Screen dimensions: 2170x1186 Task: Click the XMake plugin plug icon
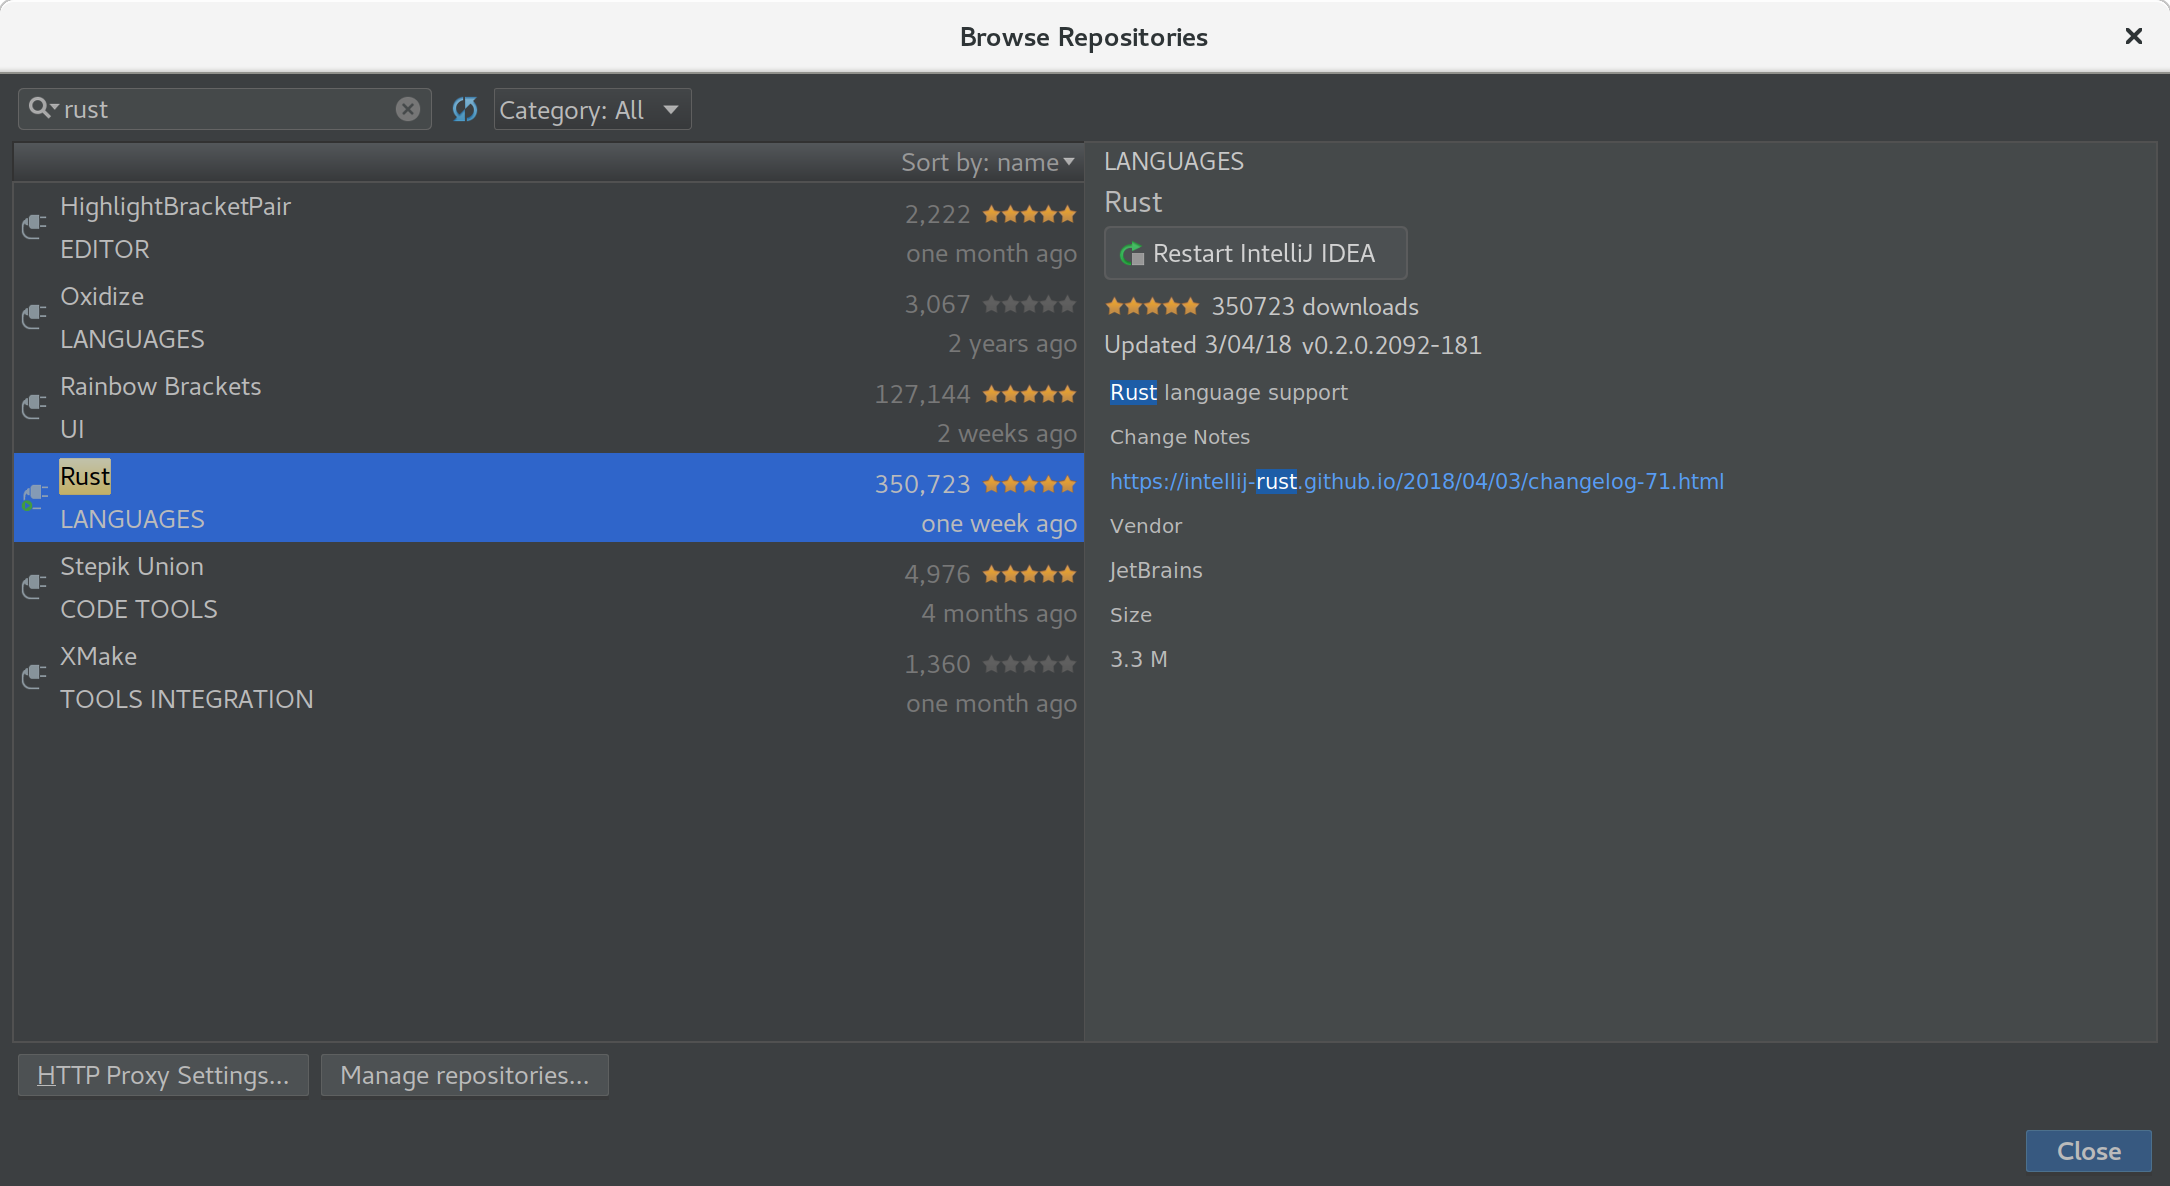(34, 677)
